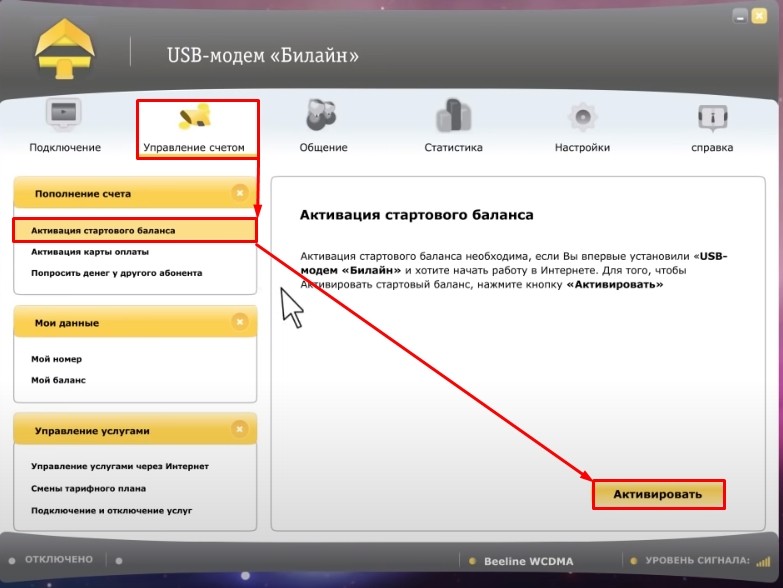Click the Beeline WCDMA status text
This screenshot has height=588, width=783.
(x=528, y=562)
